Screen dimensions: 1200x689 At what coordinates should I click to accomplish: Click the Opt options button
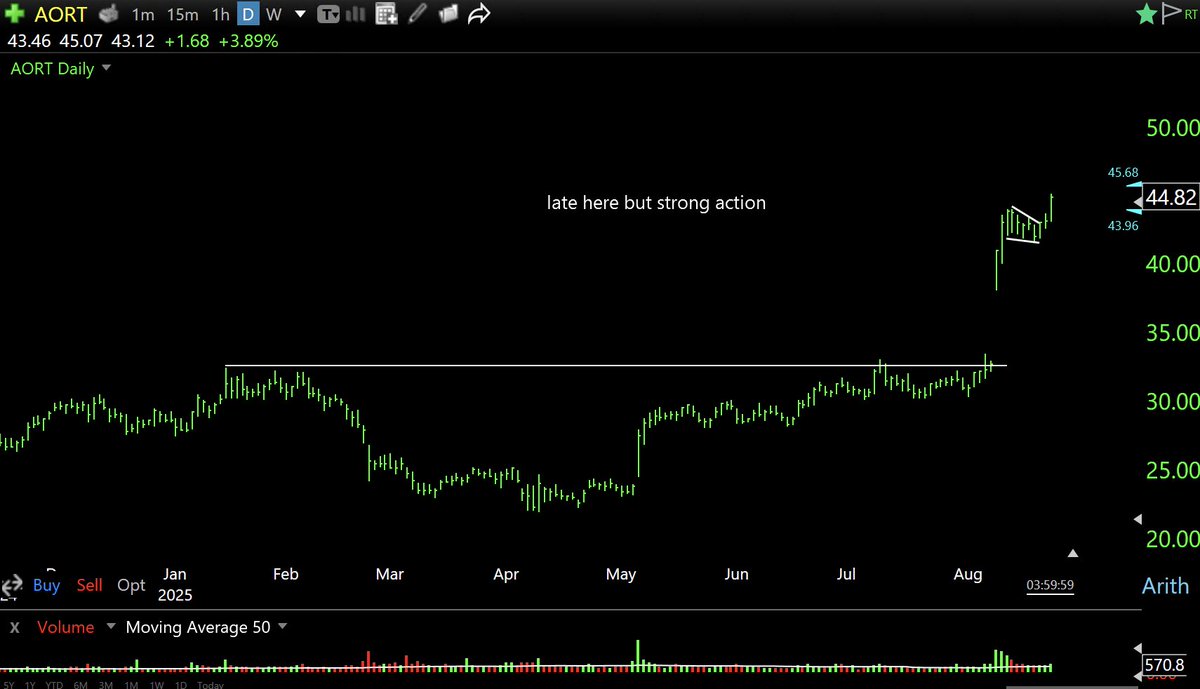131,585
